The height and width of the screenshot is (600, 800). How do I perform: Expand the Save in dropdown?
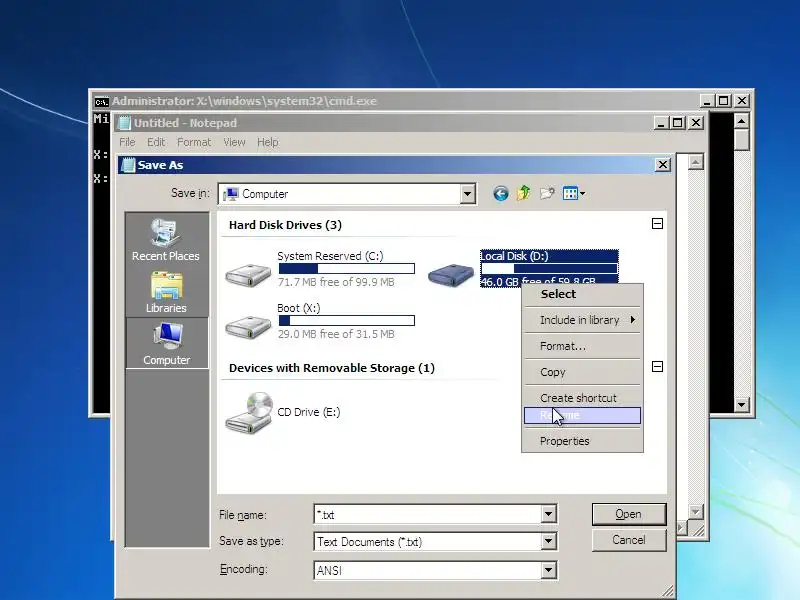point(467,194)
